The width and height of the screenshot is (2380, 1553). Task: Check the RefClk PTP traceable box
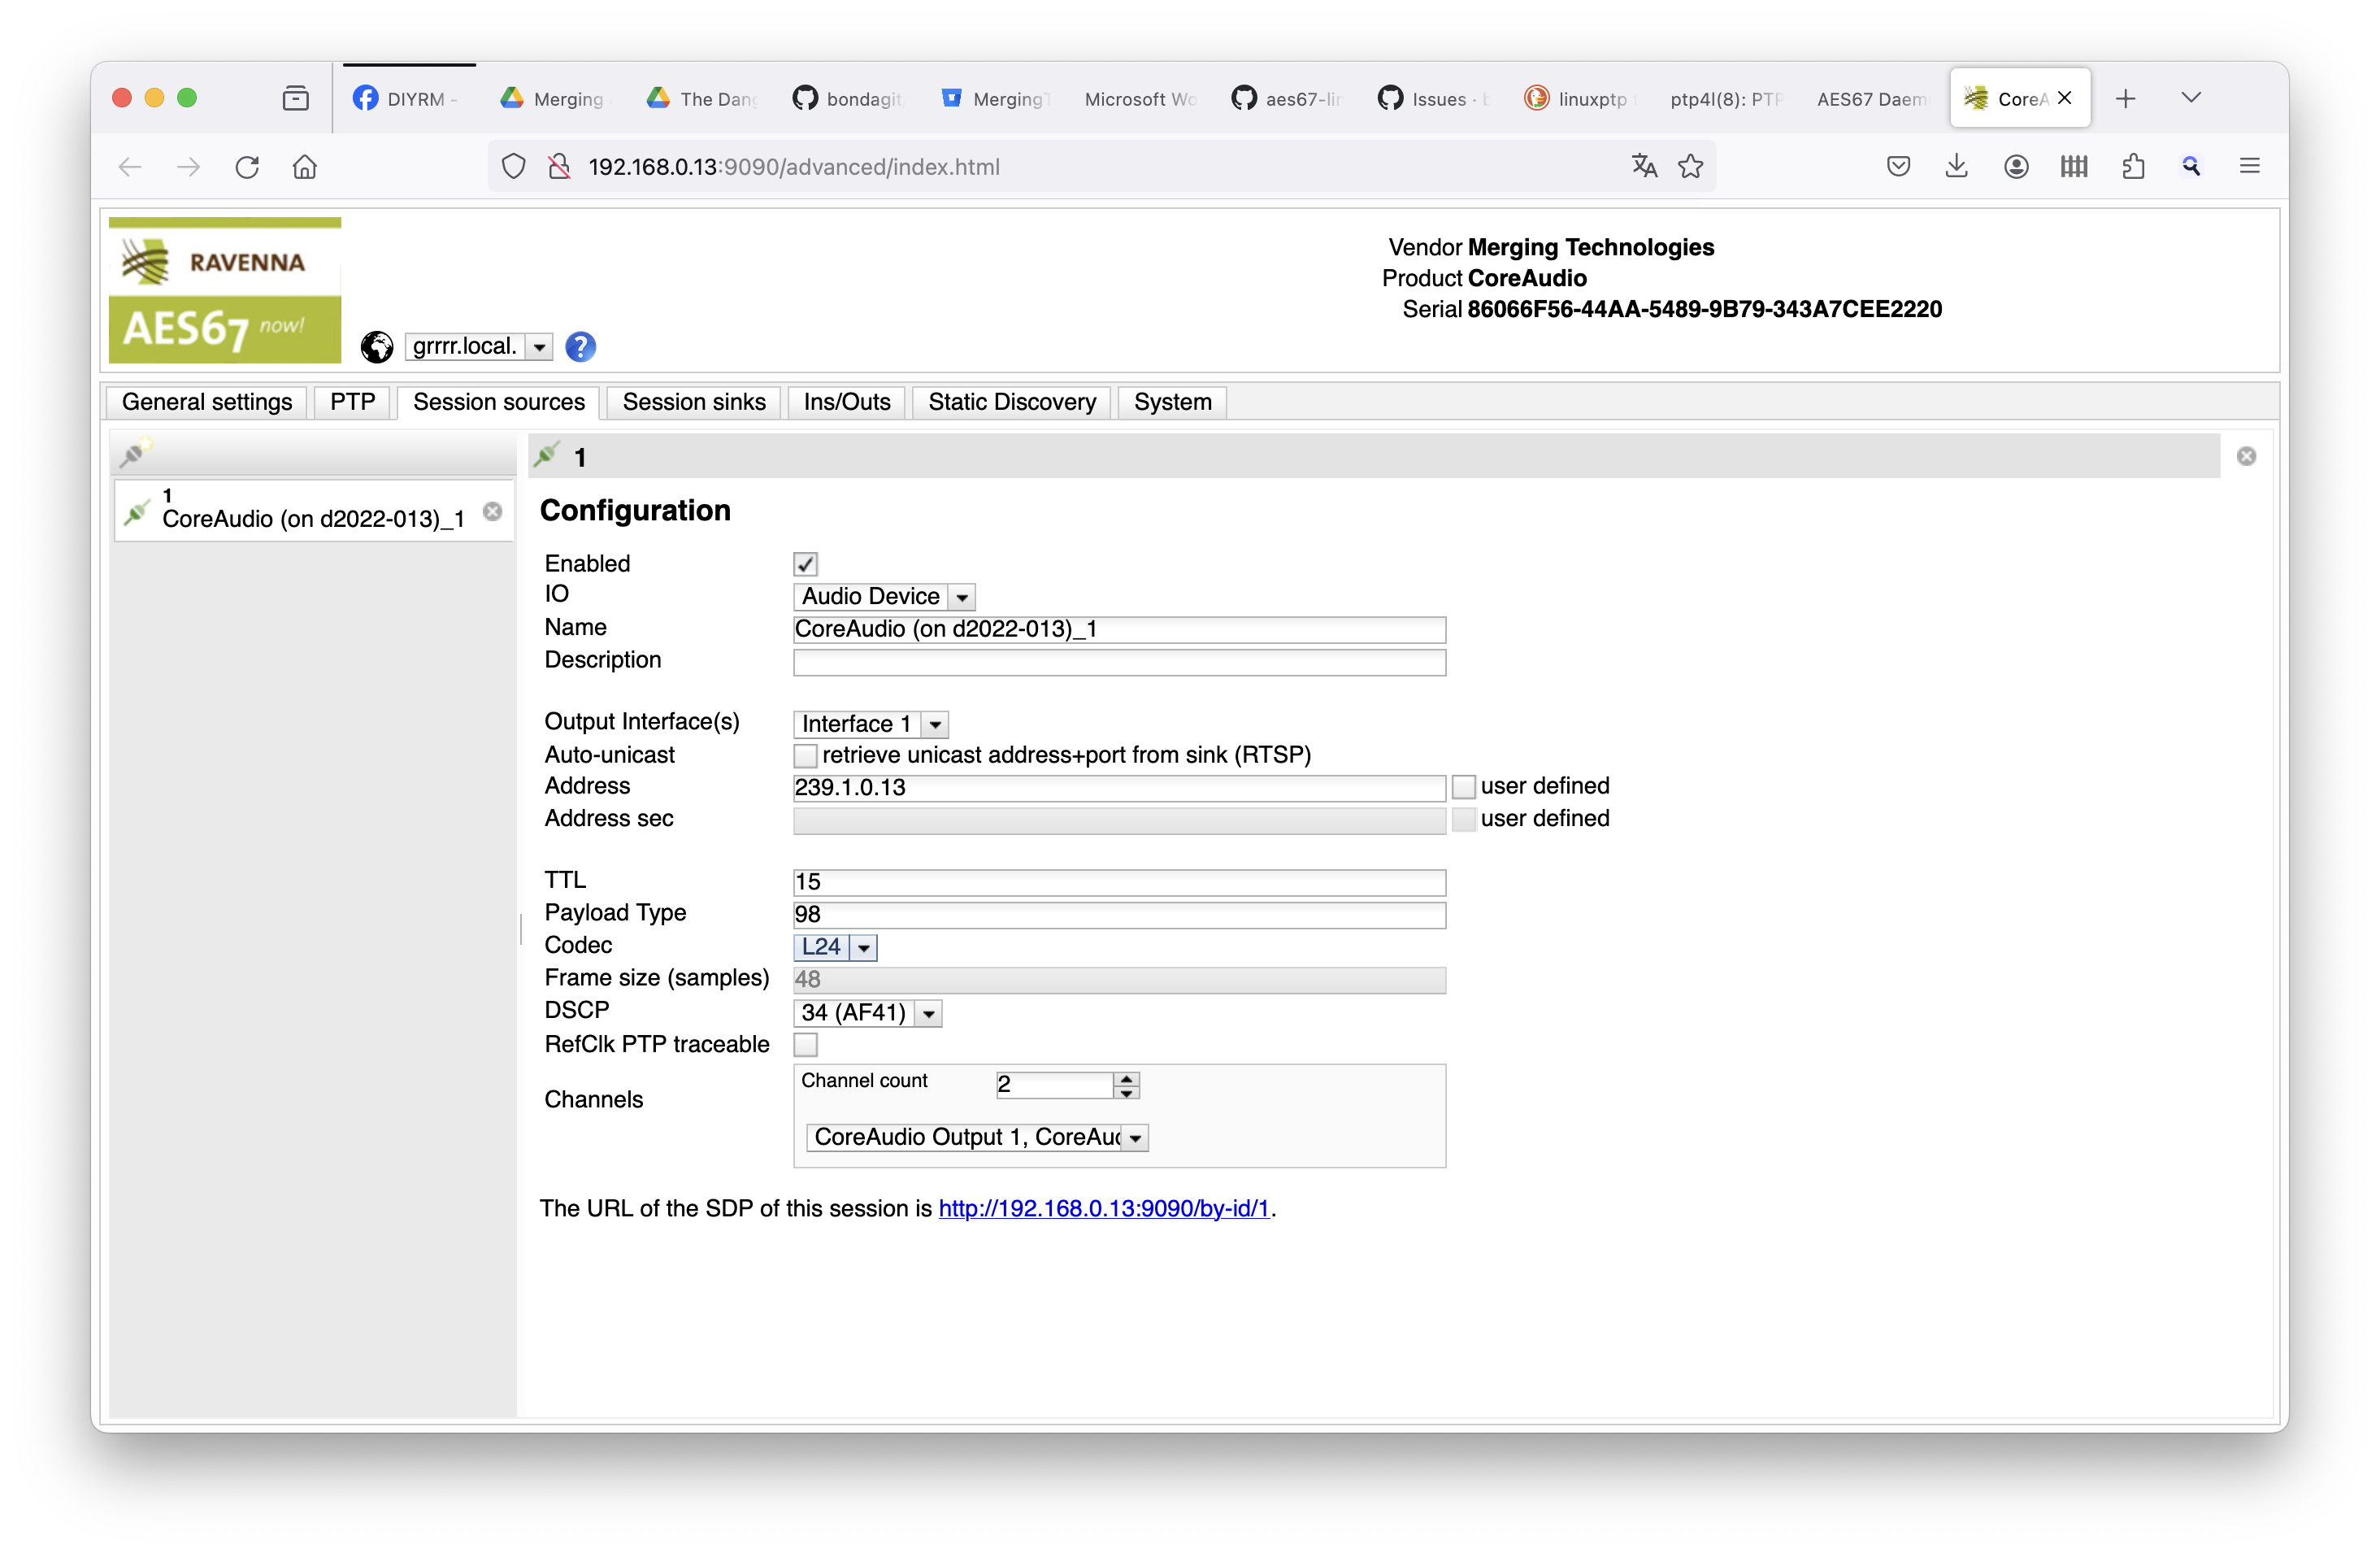pos(805,1045)
